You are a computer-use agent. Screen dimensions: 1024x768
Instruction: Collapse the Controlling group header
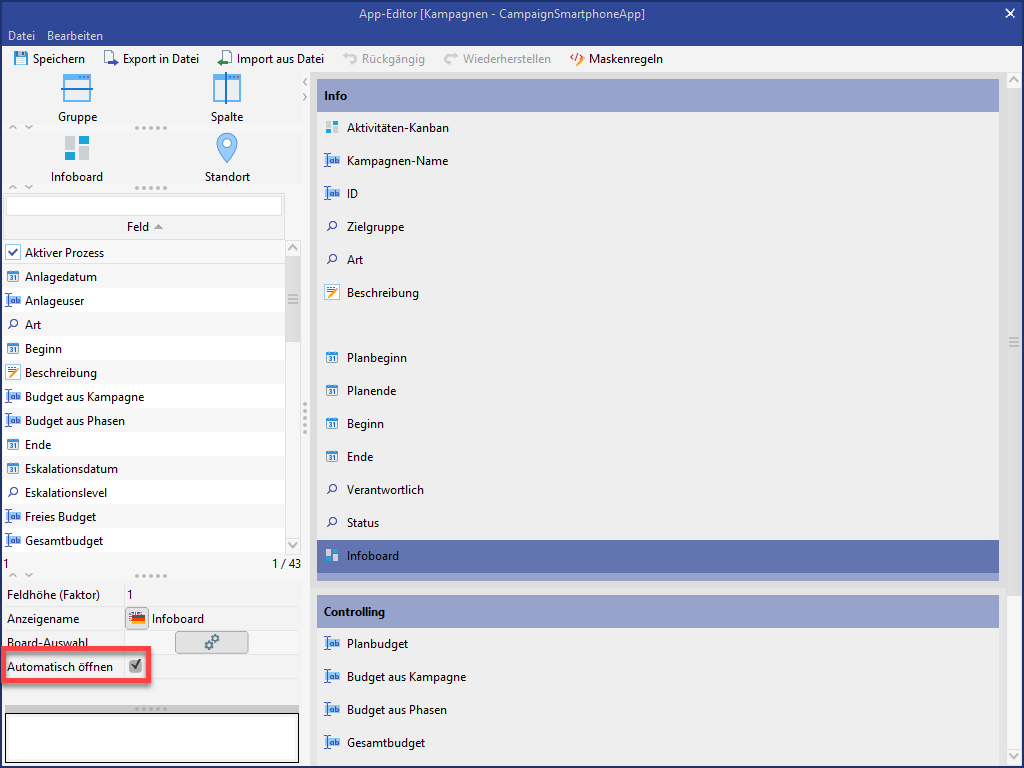click(x=658, y=611)
